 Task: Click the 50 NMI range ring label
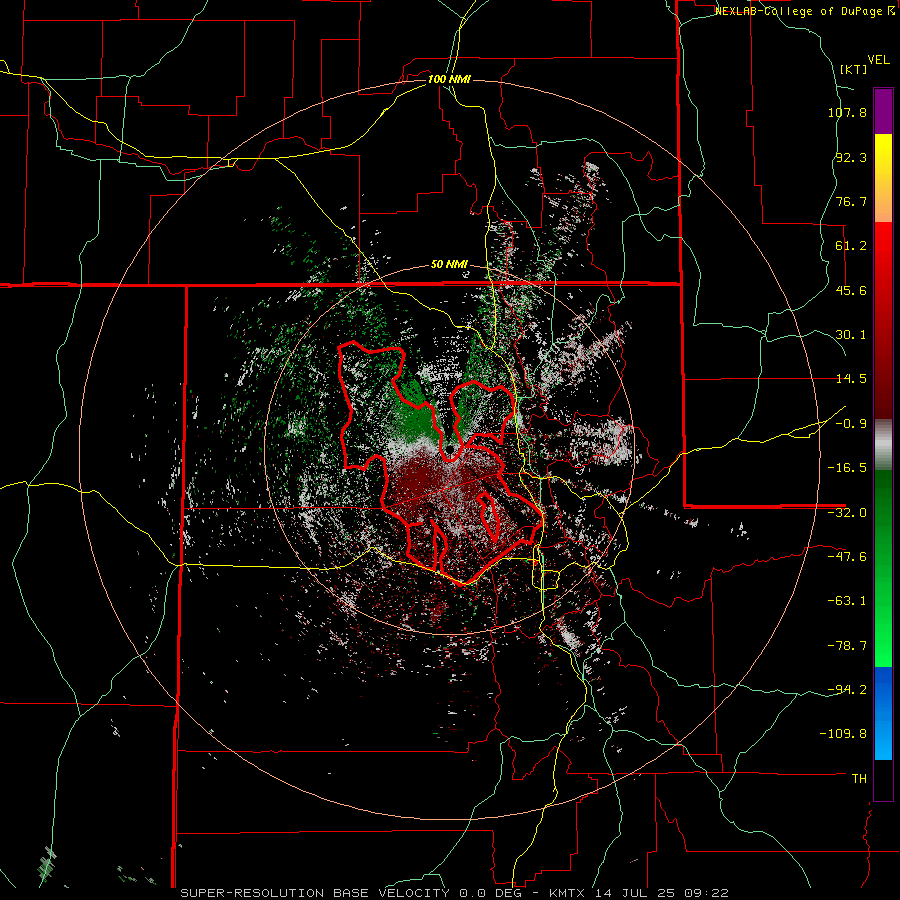point(449,265)
